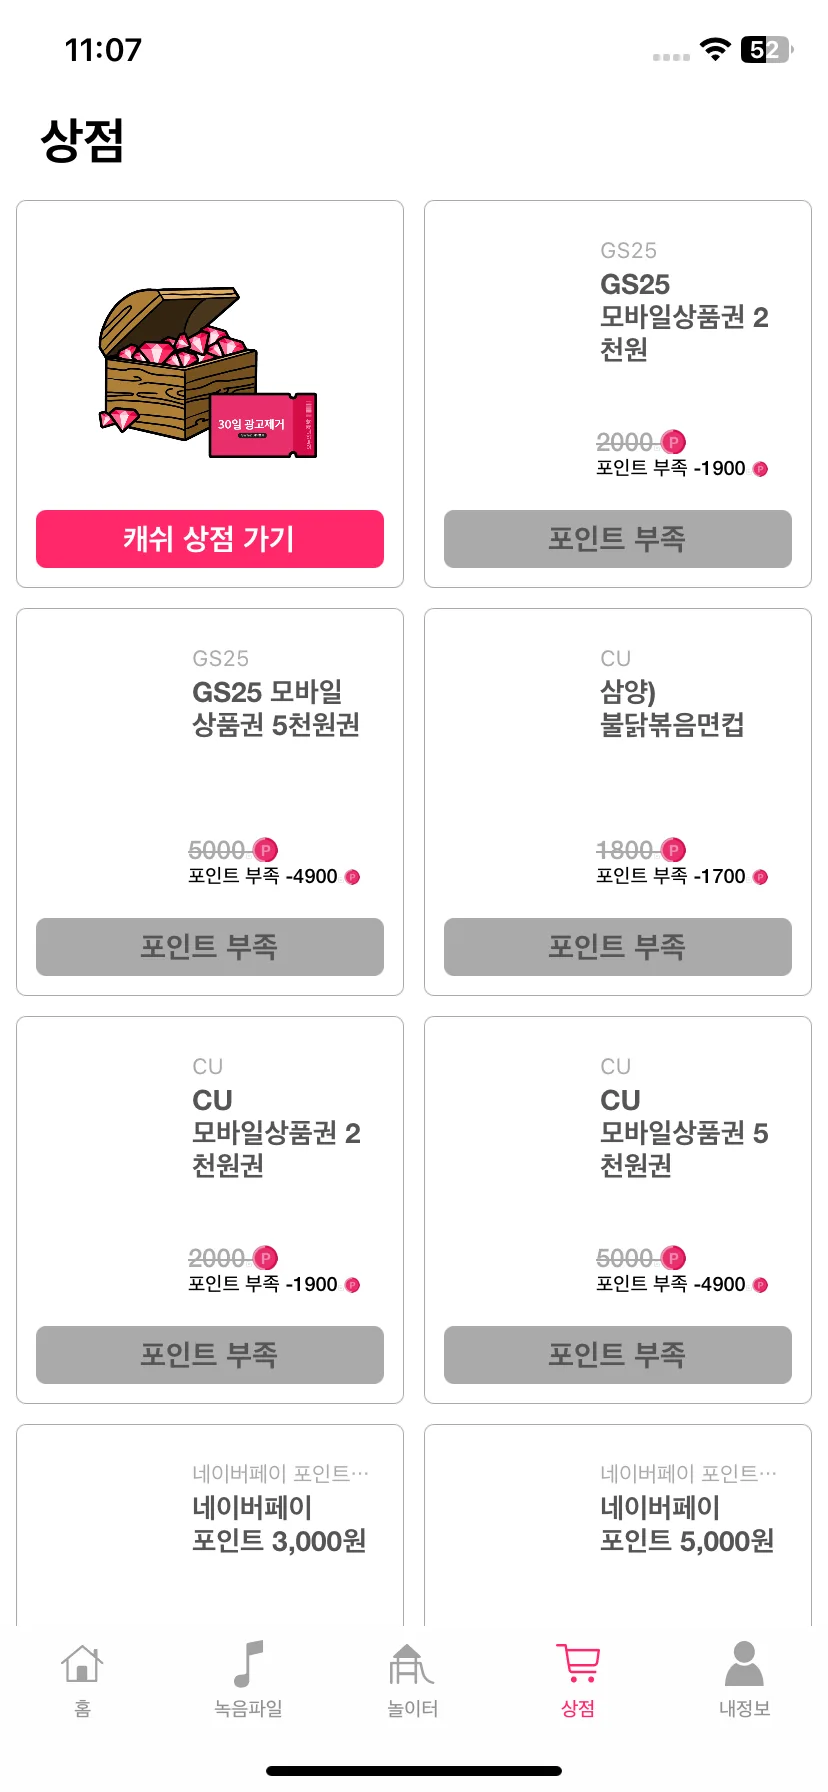The image size is (828, 1792).
Task: Tap the Wi-Fi status bar icon
Action: pyautogui.click(x=715, y=49)
